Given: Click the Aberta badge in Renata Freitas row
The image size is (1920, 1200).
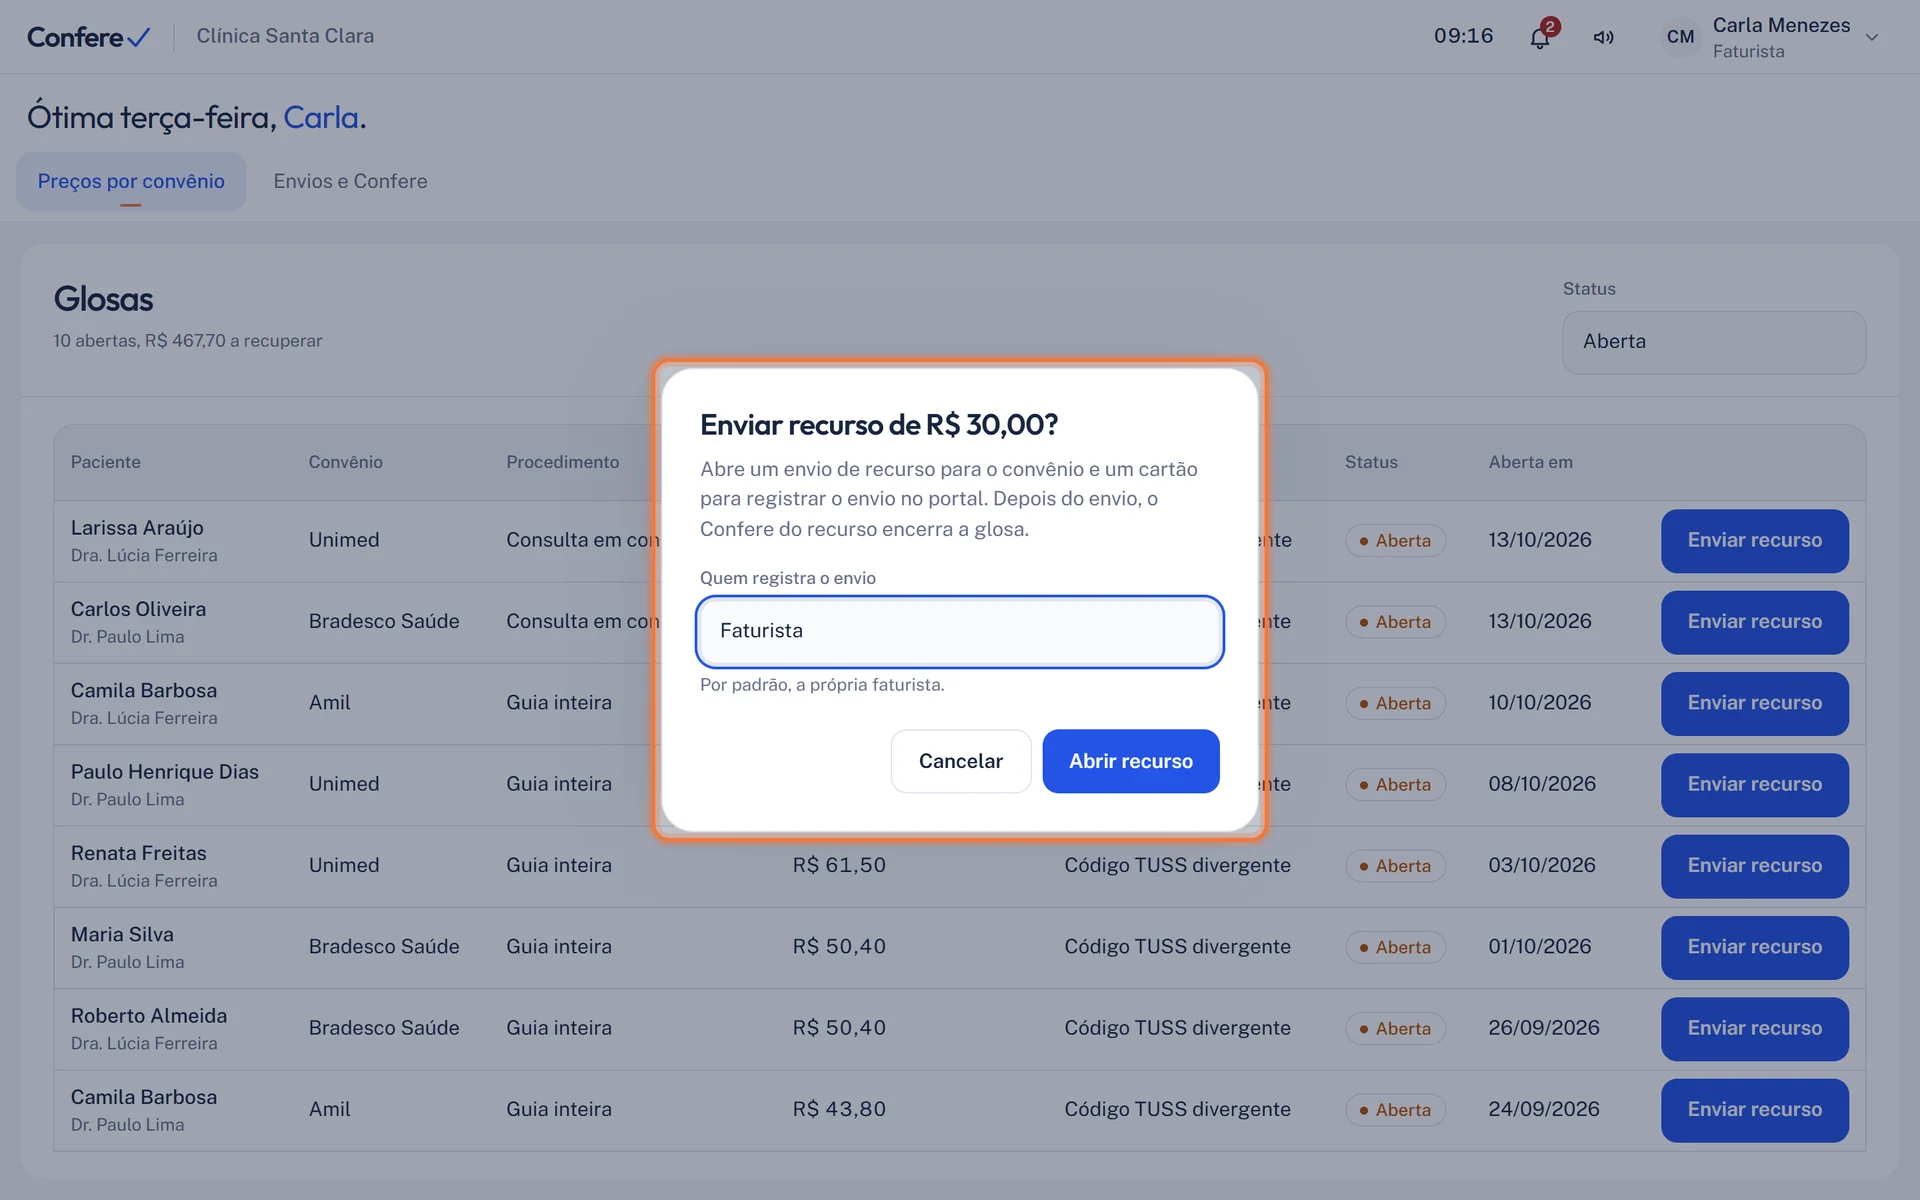Looking at the screenshot, I should (x=1395, y=866).
